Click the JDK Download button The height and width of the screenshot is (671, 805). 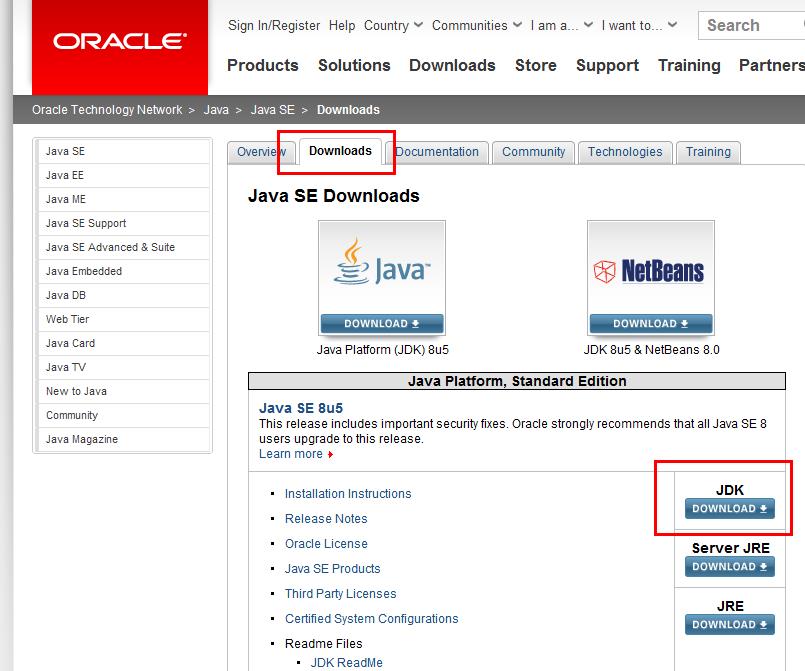click(x=730, y=508)
